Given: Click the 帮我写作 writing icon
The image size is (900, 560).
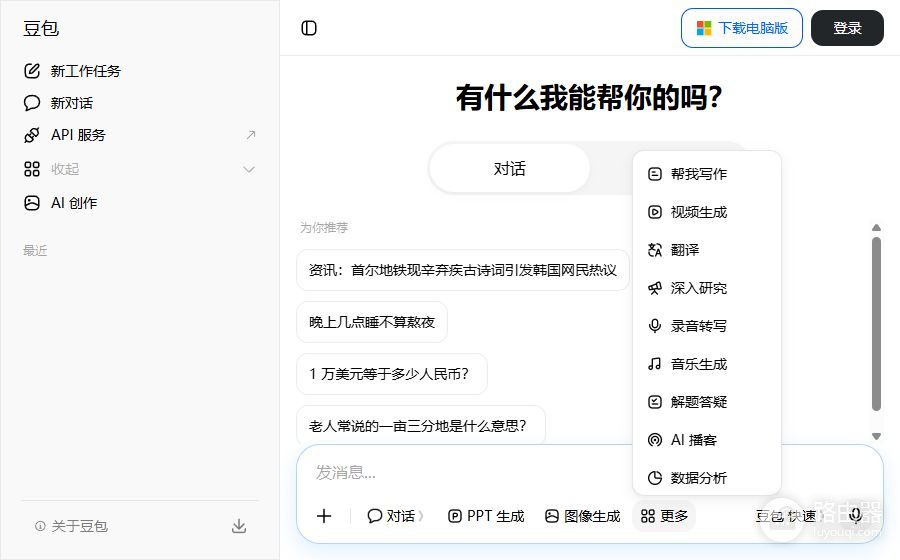Looking at the screenshot, I should (654, 174).
